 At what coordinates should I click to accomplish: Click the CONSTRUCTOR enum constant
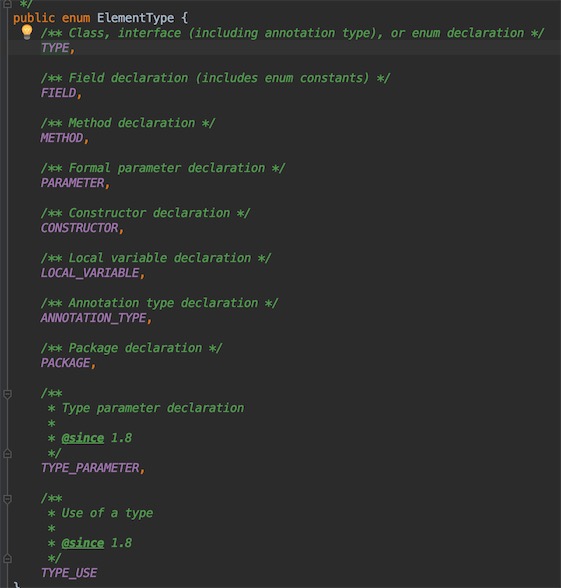(x=80, y=228)
